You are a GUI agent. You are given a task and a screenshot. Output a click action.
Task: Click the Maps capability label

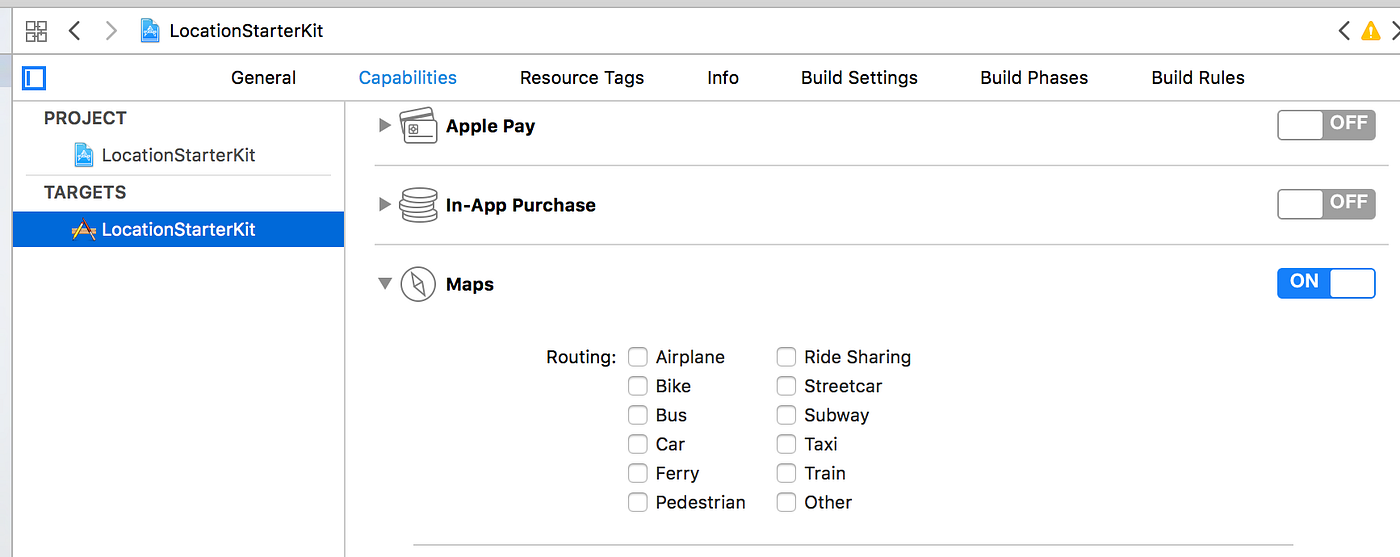tap(470, 284)
